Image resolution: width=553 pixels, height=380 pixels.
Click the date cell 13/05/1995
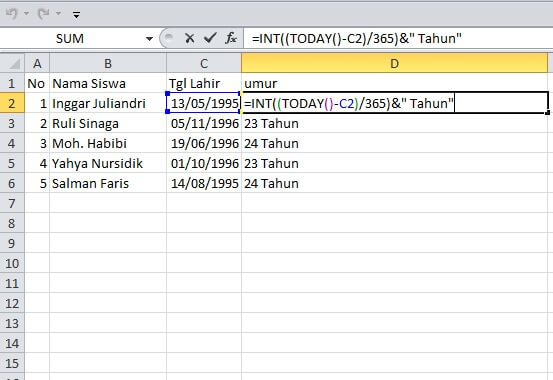(204, 103)
